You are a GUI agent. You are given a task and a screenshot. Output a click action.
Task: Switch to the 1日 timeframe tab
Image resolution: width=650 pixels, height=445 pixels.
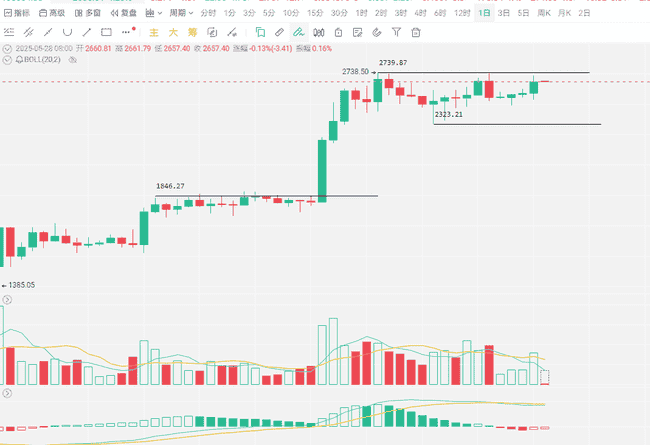click(x=484, y=13)
